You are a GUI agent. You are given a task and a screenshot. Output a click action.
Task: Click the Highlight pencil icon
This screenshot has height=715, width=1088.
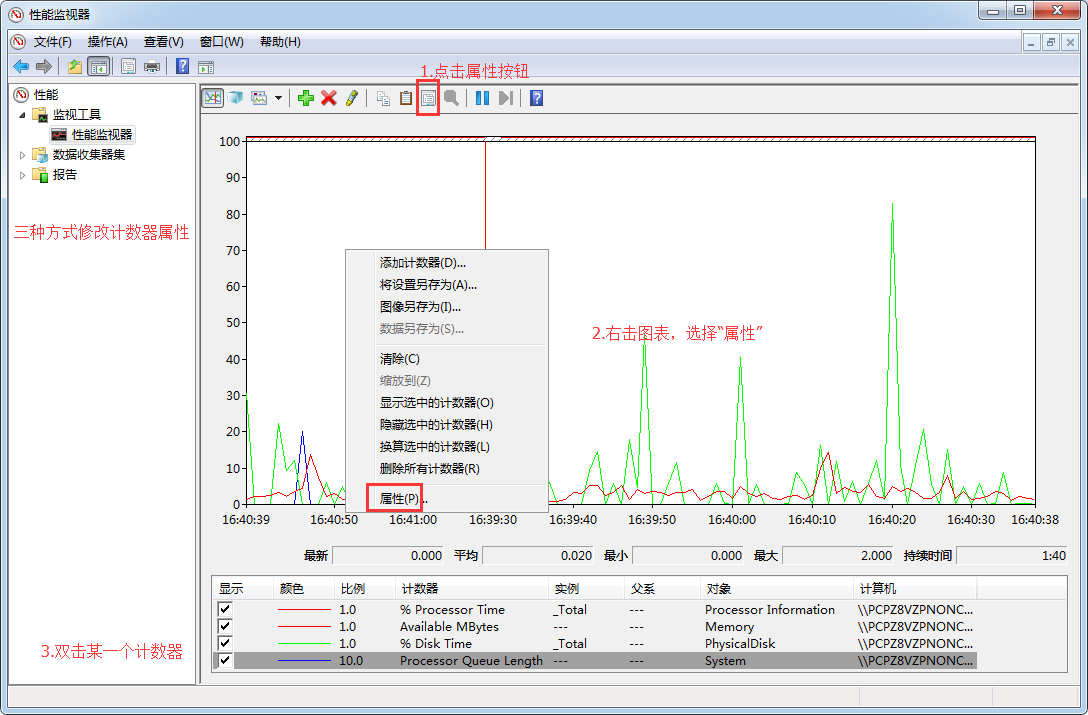[x=351, y=98]
